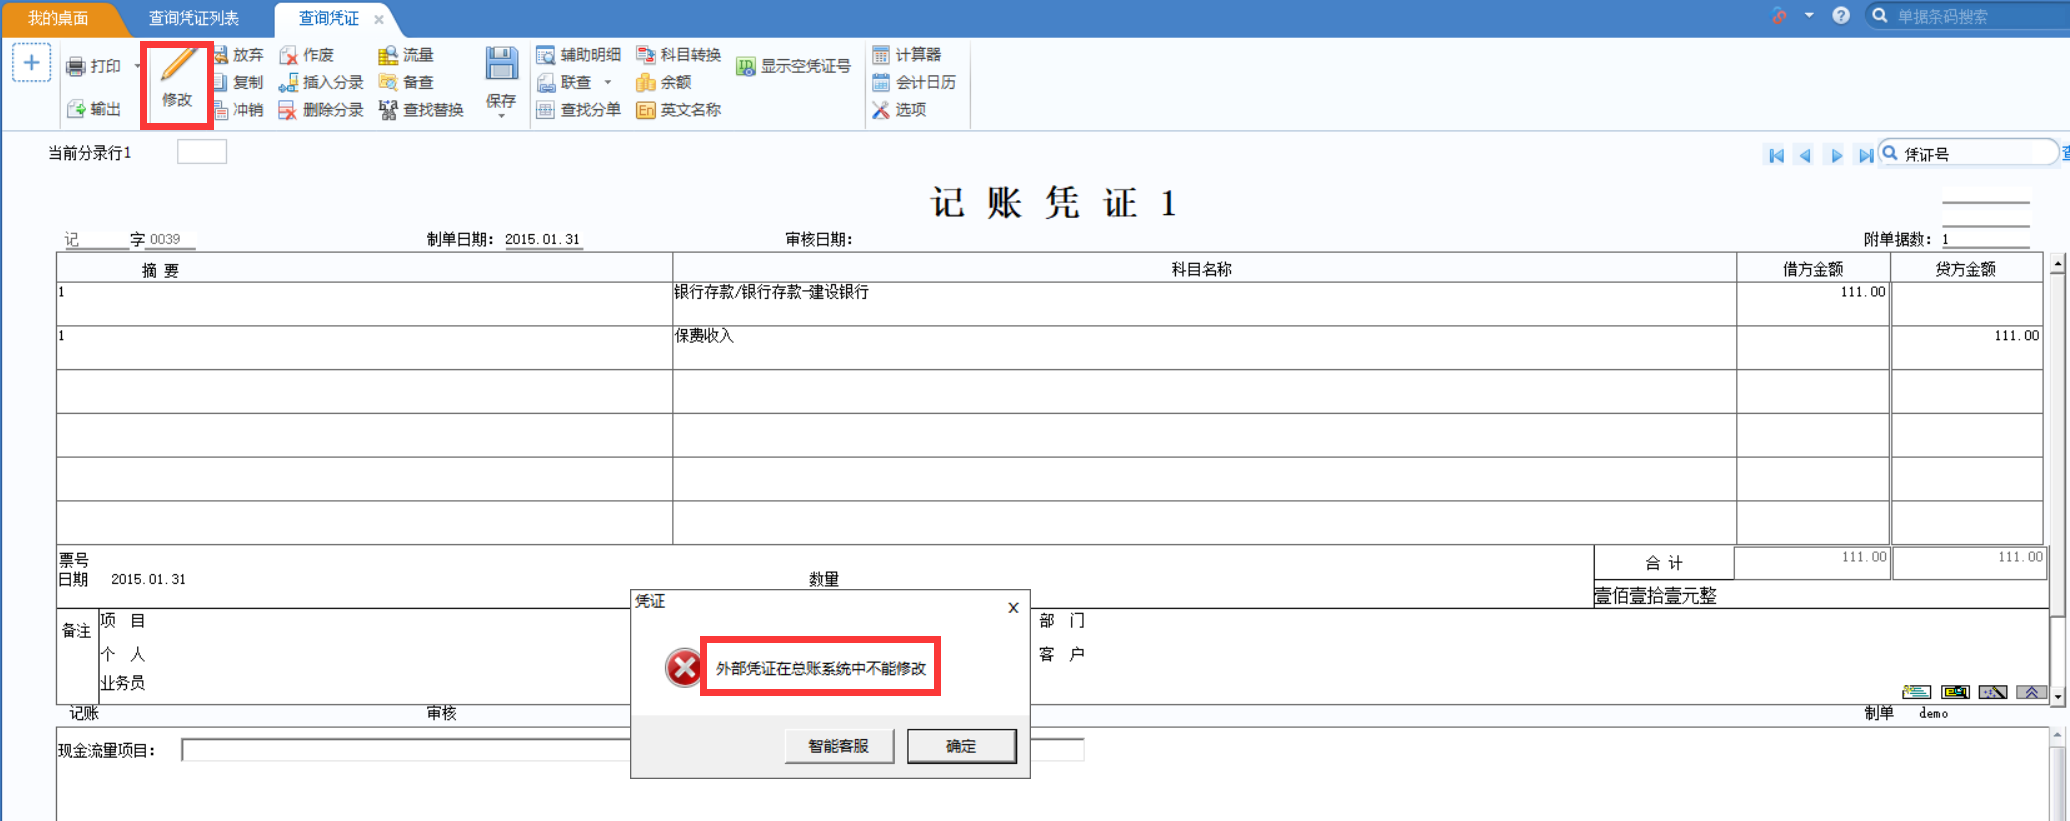The image size is (2070, 821).
Task: Jump to the next voucher with right arrow
Action: click(1836, 156)
